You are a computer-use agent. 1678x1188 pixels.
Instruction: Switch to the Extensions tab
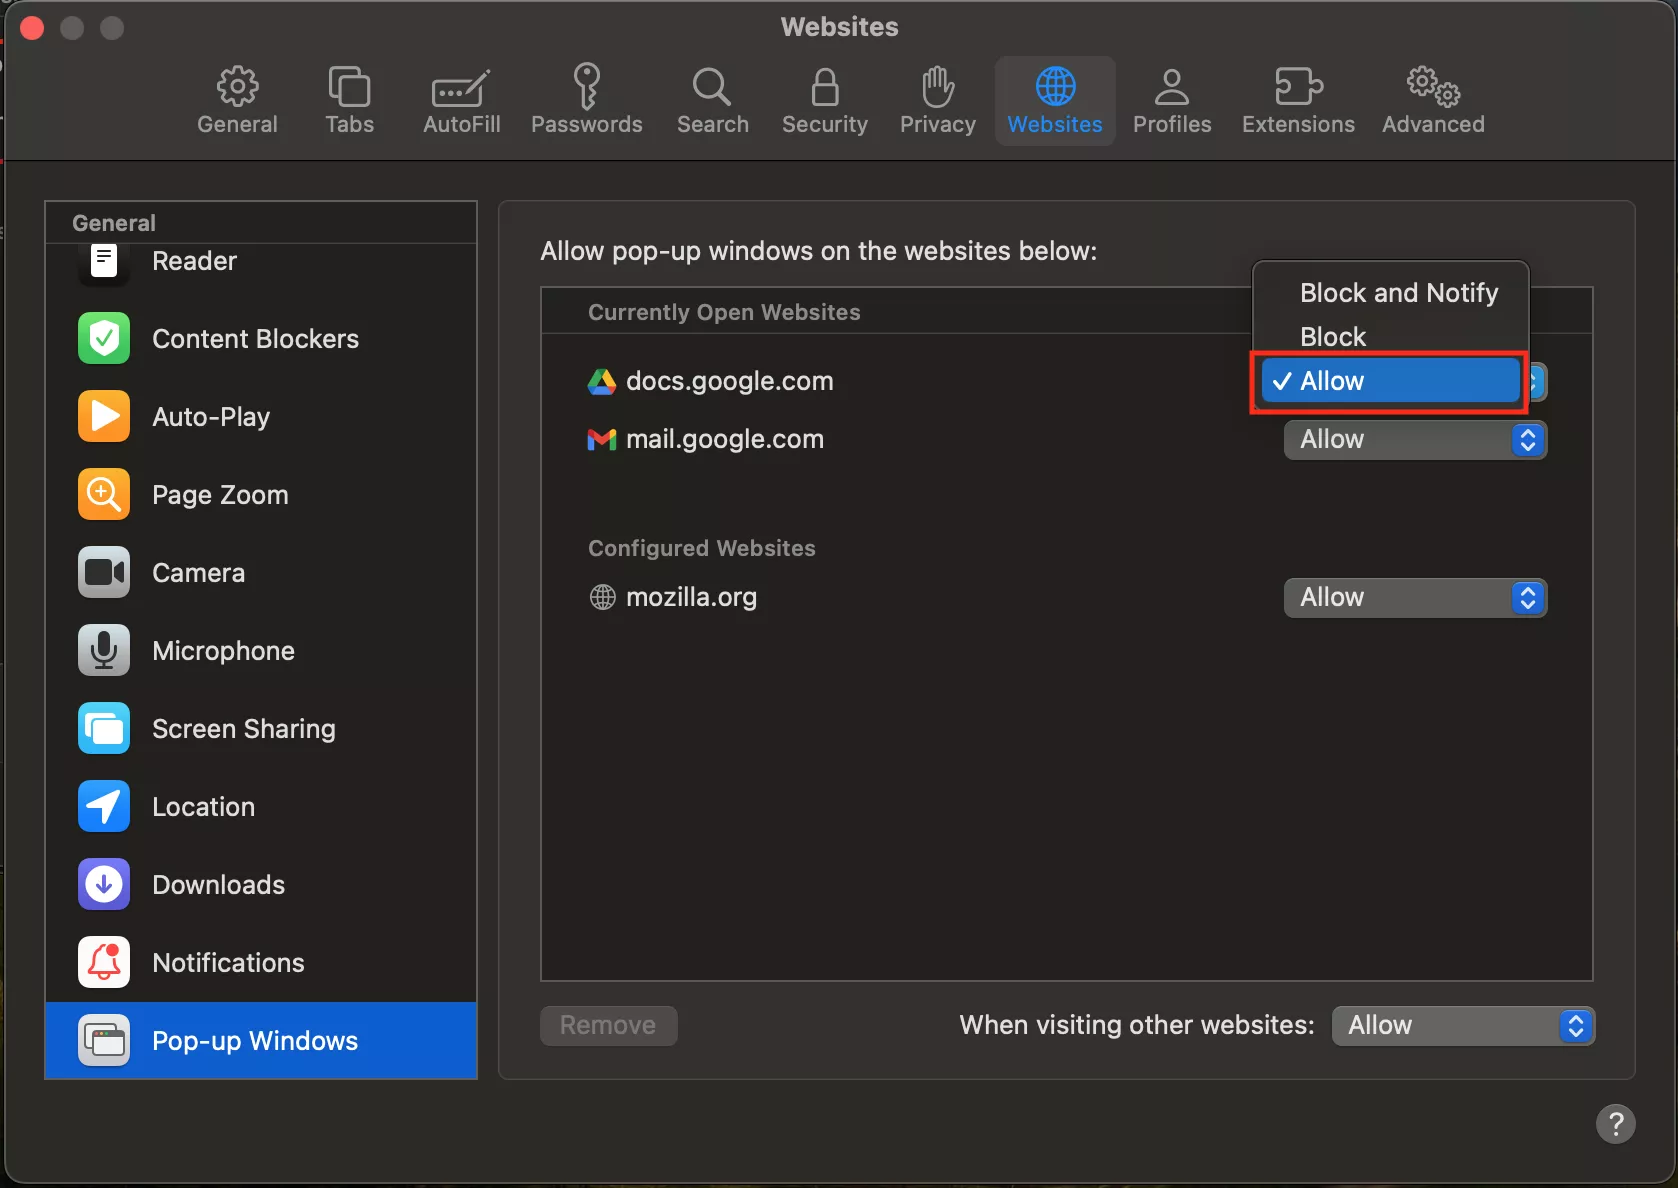pos(1297,101)
